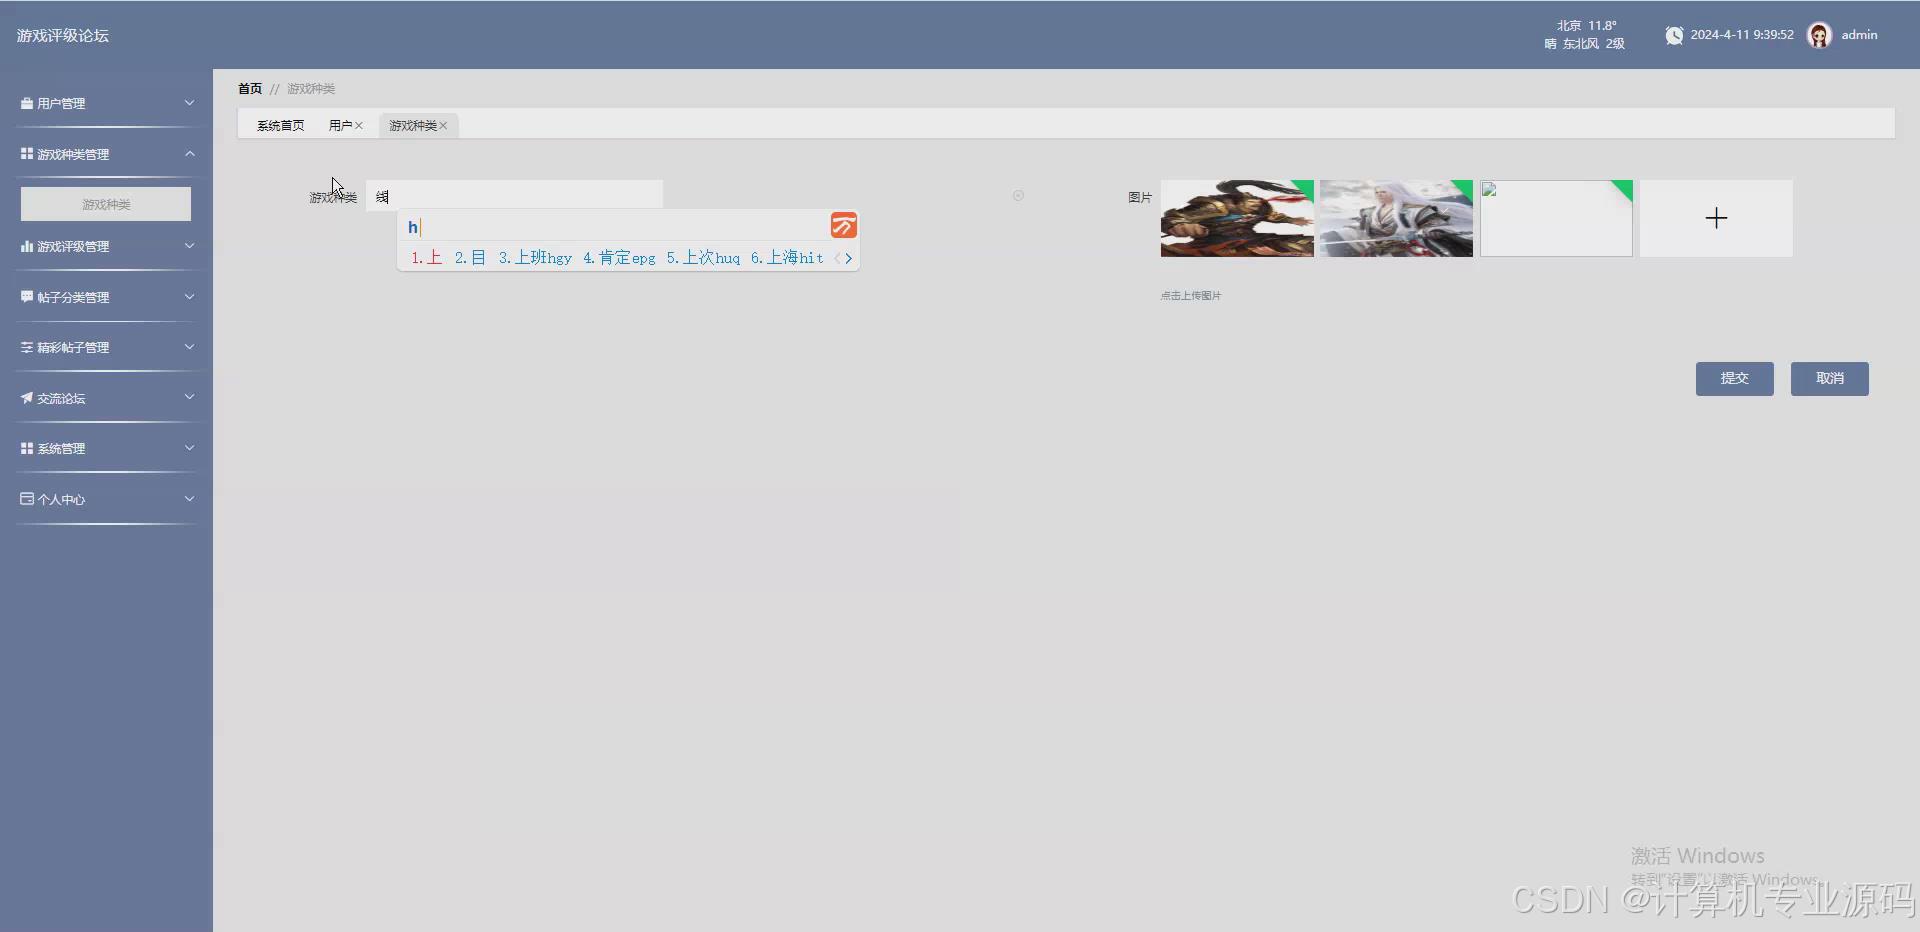
Task: Click the 个人中心 card icon
Action: click(27, 499)
